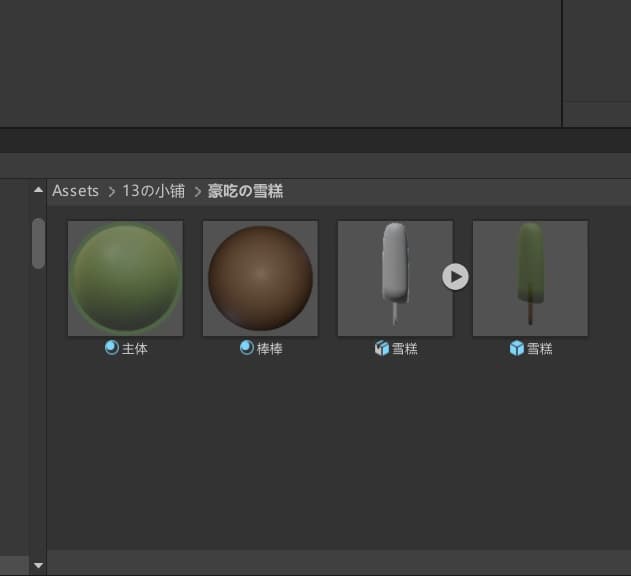Navigate to the Assets breadcrumb folder
The width and height of the screenshot is (631, 576).
click(x=76, y=191)
